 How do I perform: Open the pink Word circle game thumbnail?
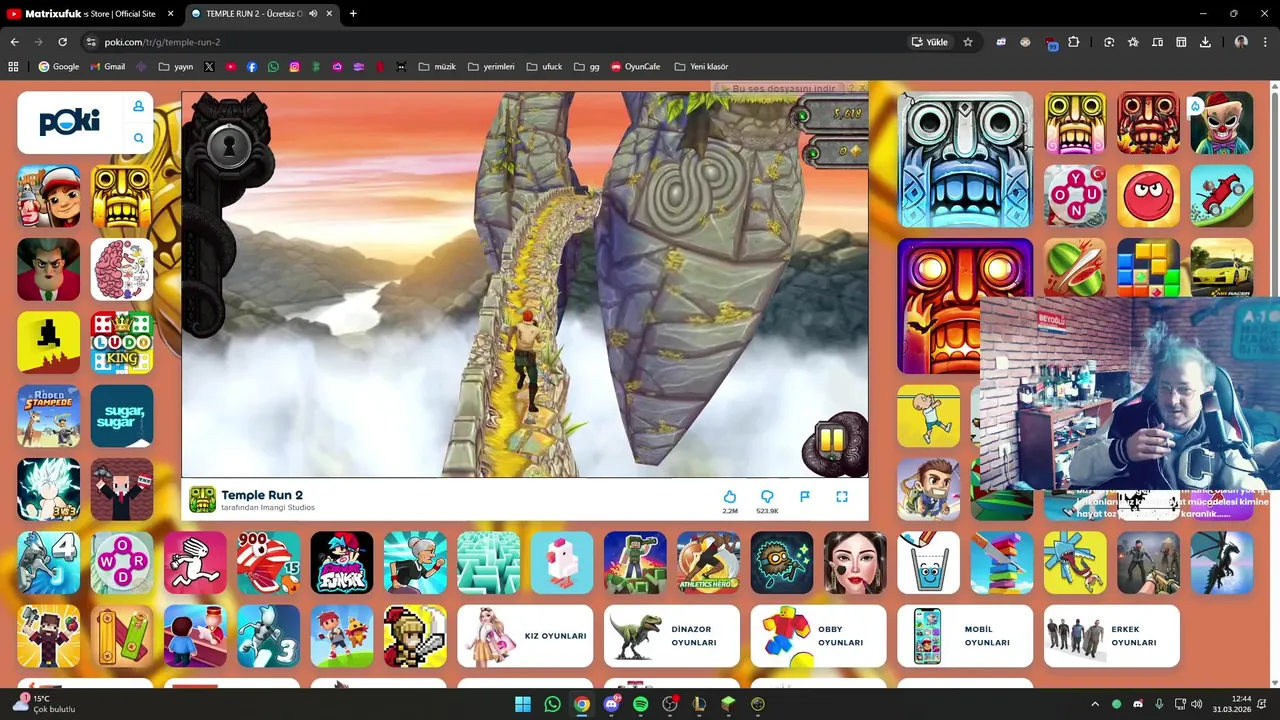[122, 563]
